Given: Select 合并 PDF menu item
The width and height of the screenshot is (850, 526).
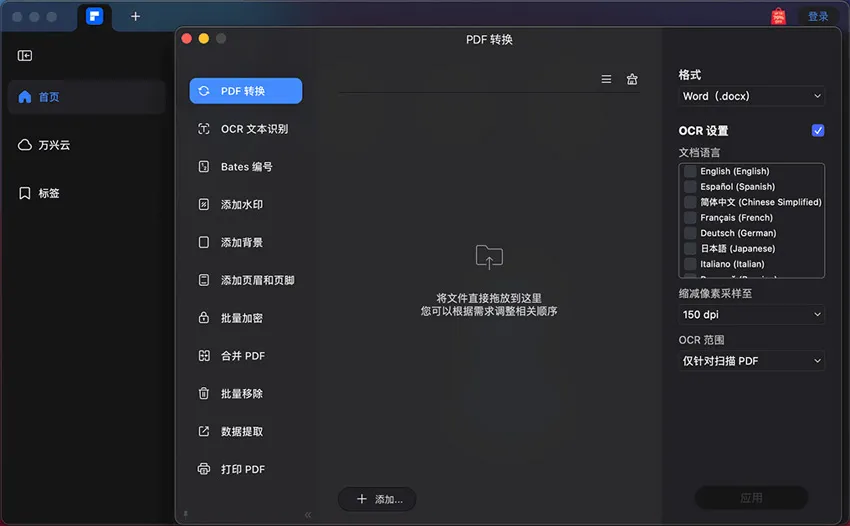Looking at the screenshot, I should [242, 356].
